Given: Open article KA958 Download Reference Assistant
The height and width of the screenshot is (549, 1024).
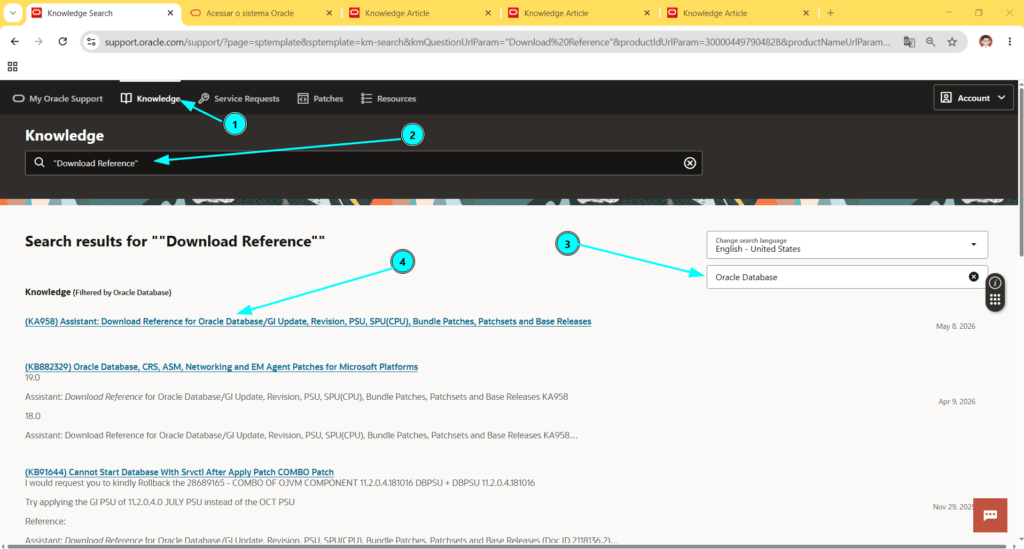Looking at the screenshot, I should point(308,321).
